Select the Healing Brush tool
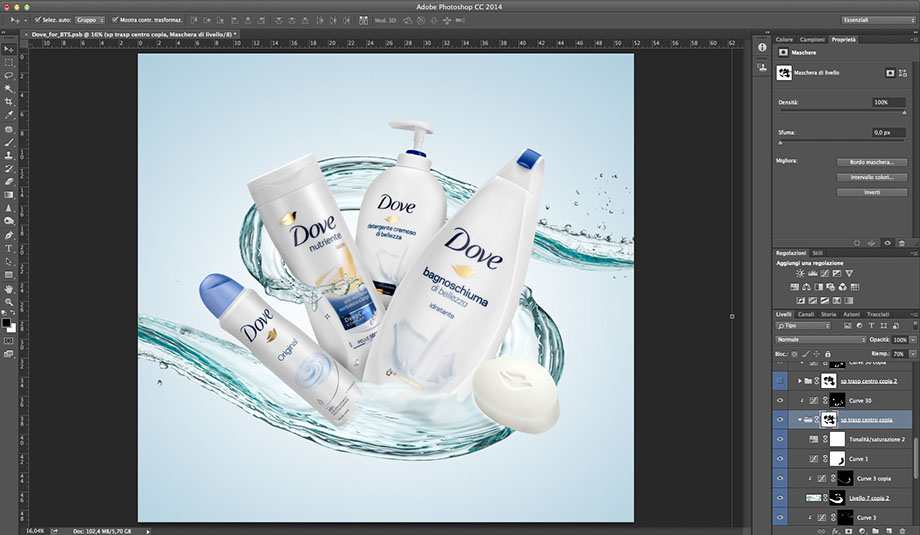920x535 pixels. (8, 129)
